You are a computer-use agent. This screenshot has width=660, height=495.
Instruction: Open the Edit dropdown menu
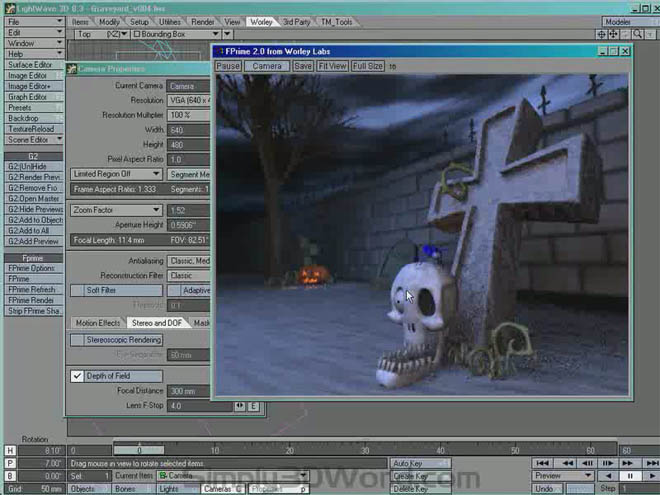tap(34, 32)
